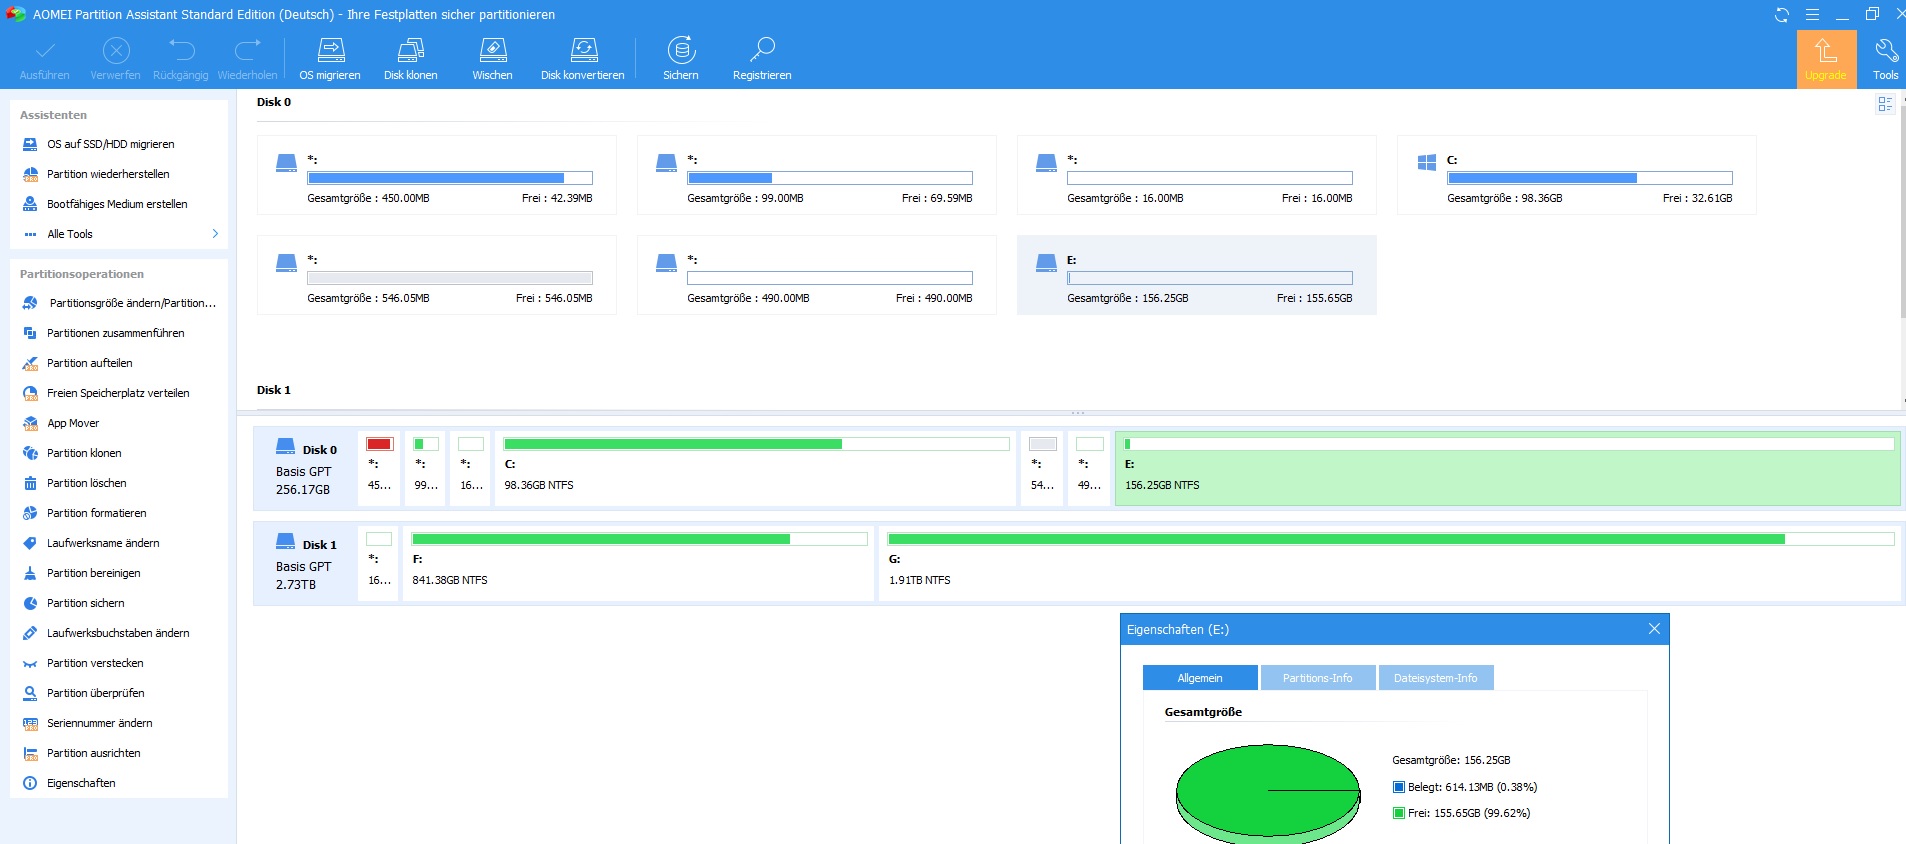Image resolution: width=1906 pixels, height=844 pixels.
Task: Select C: 98.36GB NTFS bar in disk map
Action: 756,469
